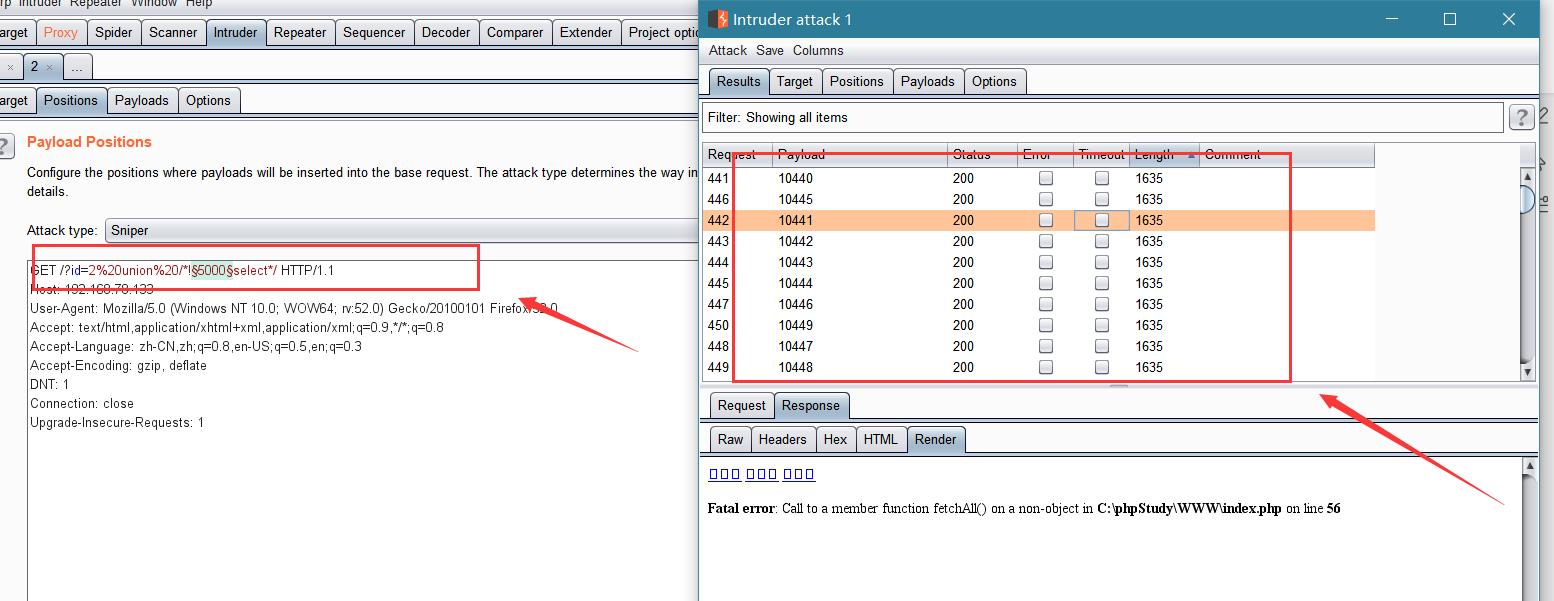1554x601 pixels.
Task: Switch the response view to Raw
Action: pos(731,439)
